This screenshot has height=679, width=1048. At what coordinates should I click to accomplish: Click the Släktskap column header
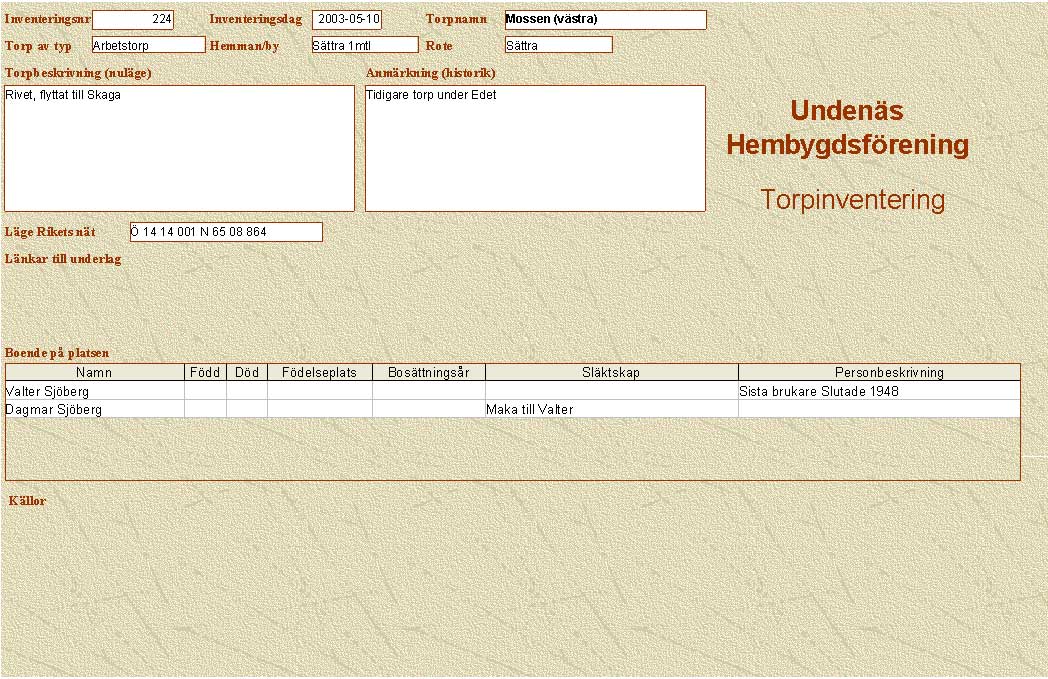pyautogui.click(x=611, y=373)
